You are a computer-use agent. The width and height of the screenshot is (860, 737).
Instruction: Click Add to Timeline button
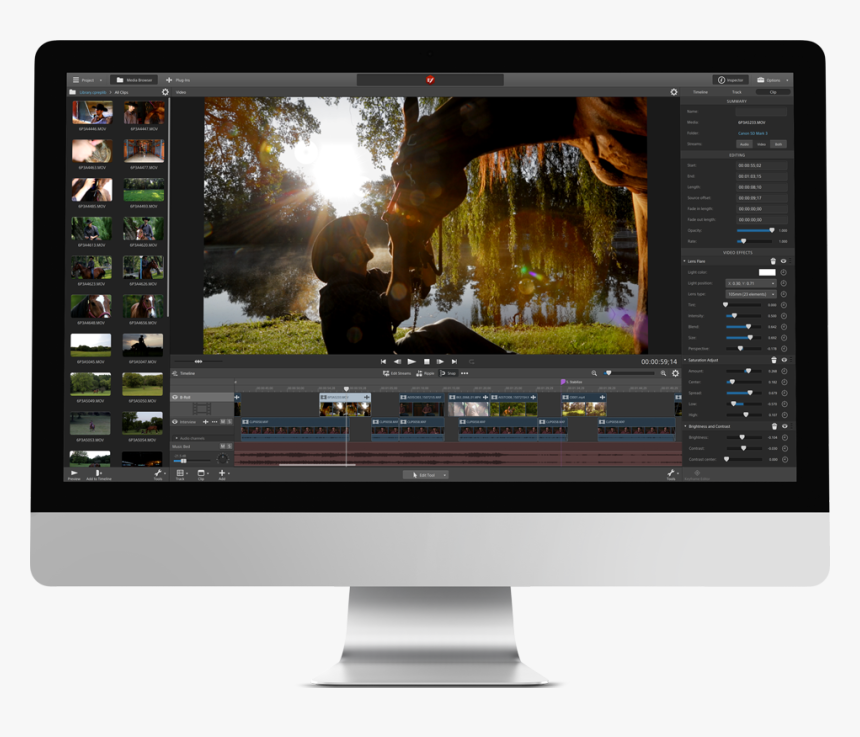(x=99, y=474)
